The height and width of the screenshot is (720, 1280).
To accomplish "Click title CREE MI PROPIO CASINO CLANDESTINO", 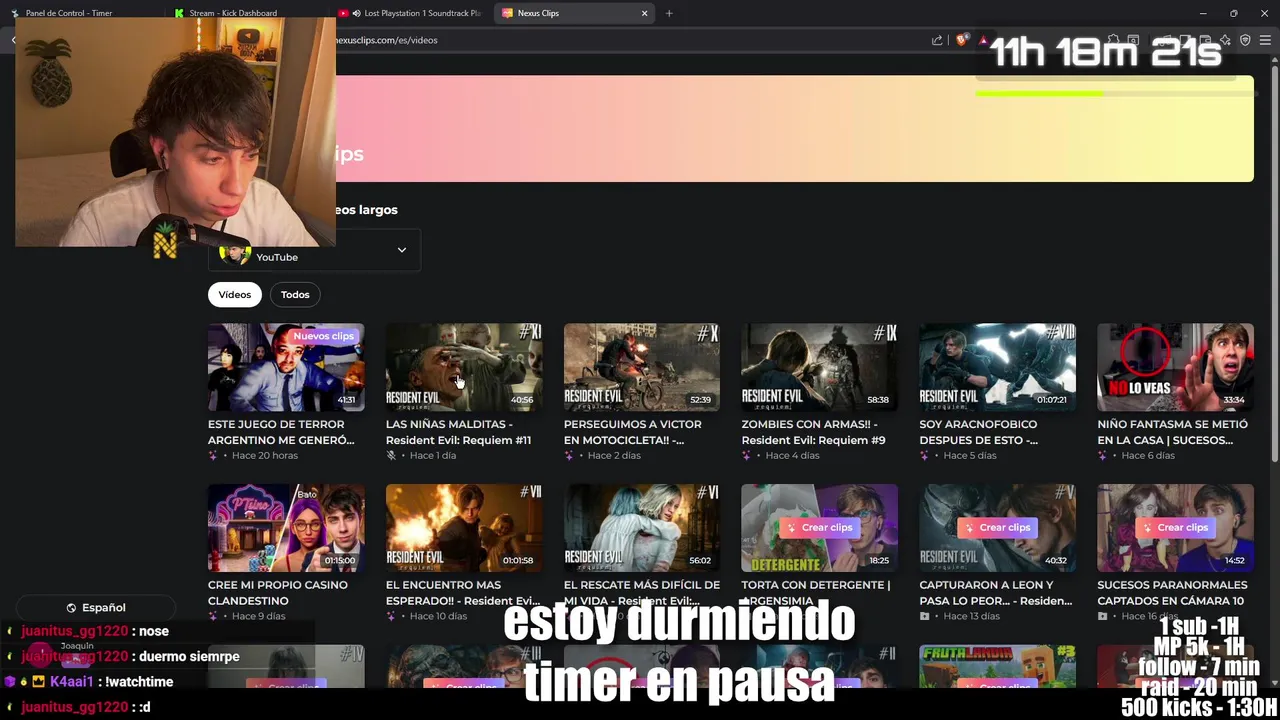I will click(x=278, y=593).
